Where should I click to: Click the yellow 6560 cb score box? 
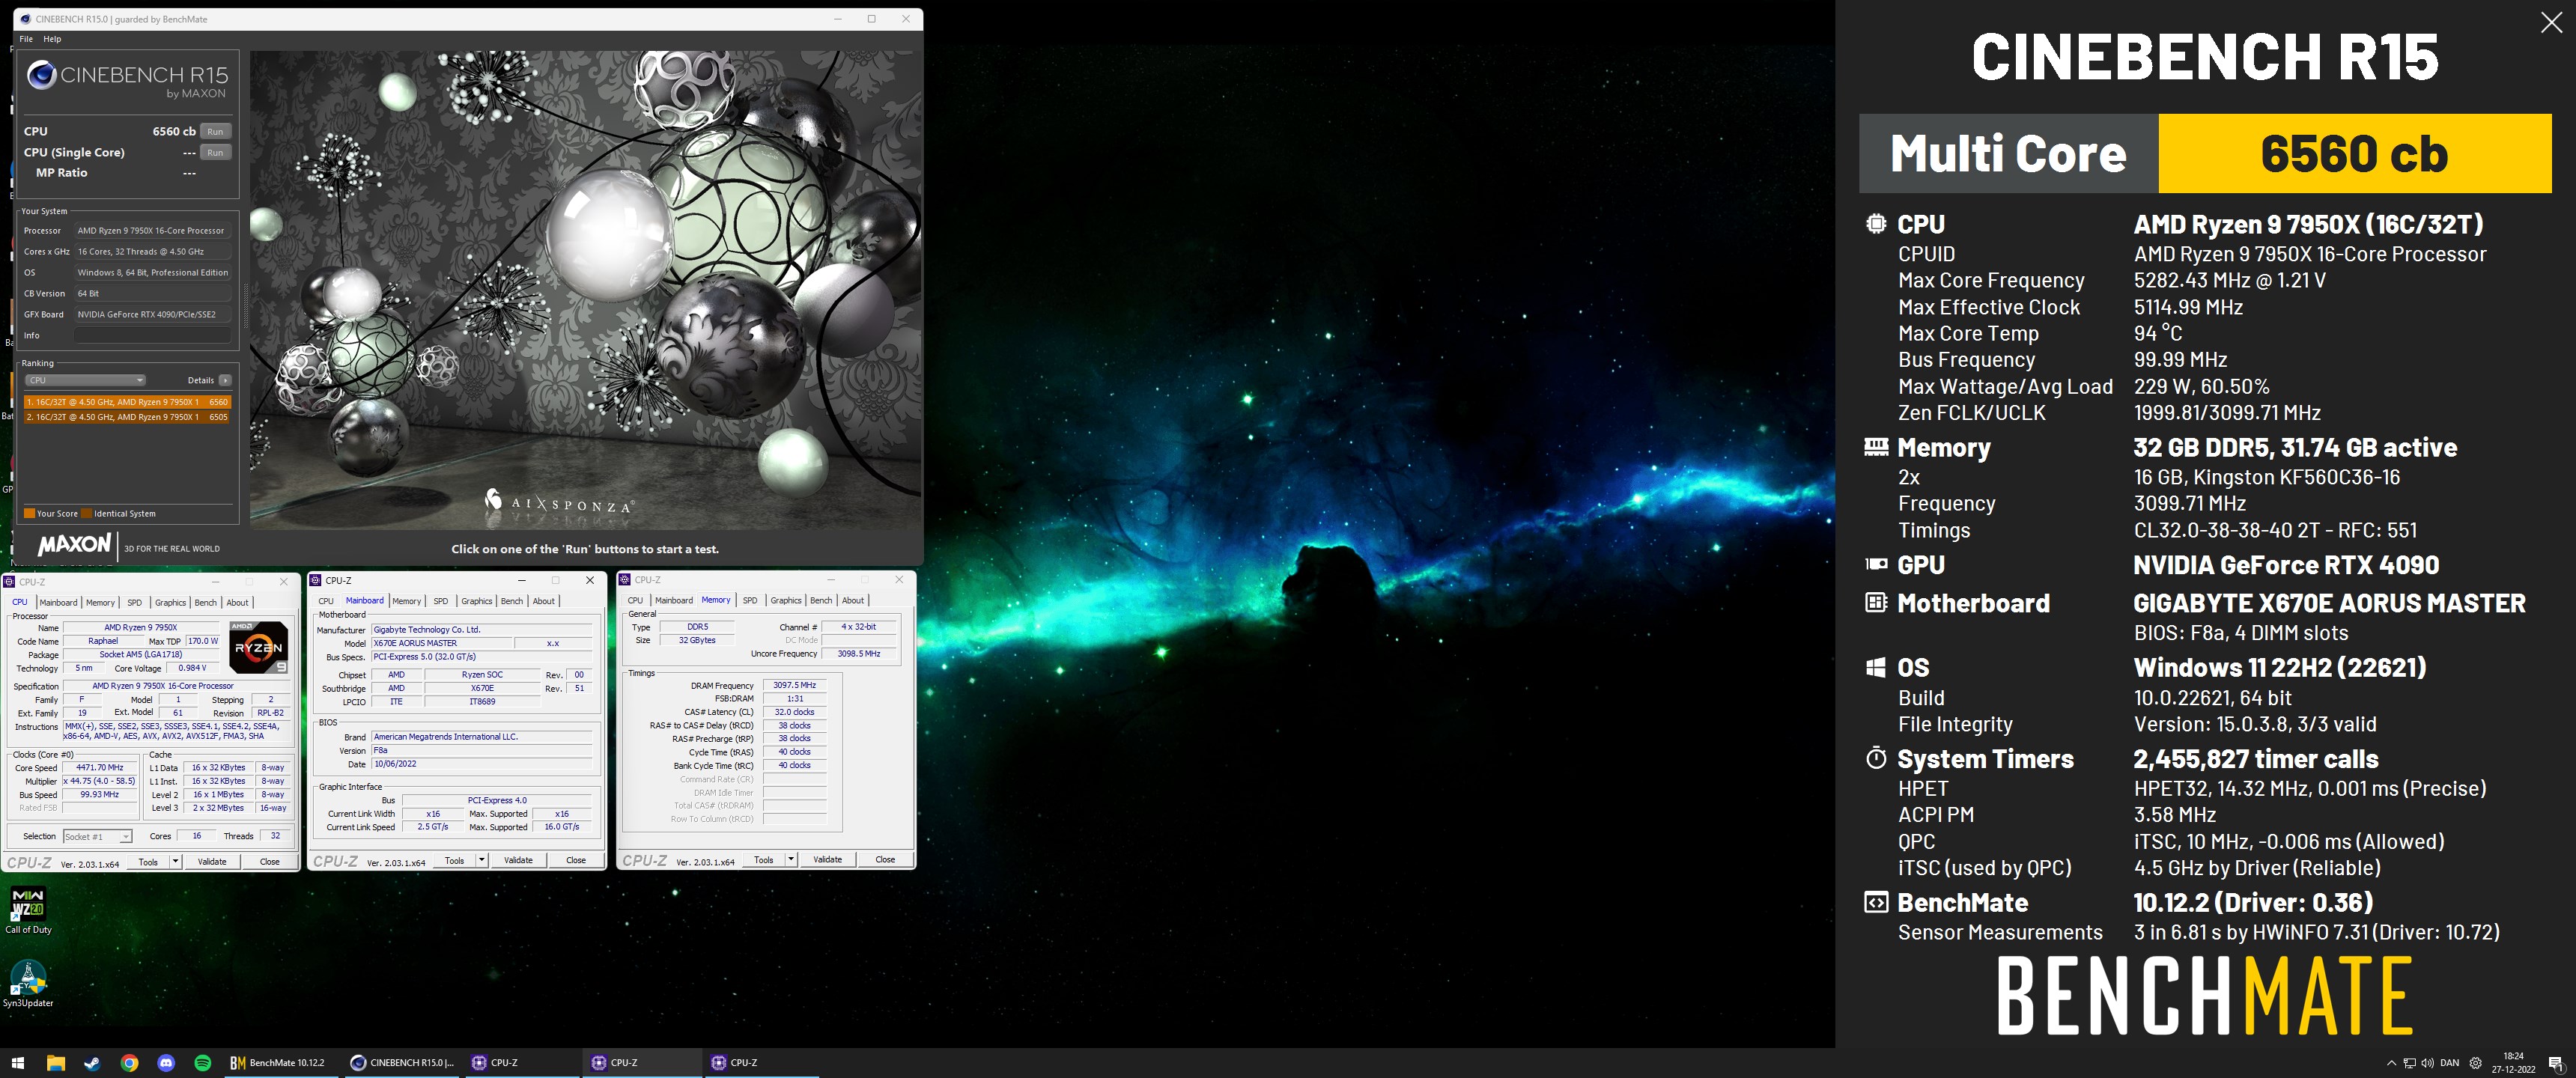pyautogui.click(x=2354, y=153)
